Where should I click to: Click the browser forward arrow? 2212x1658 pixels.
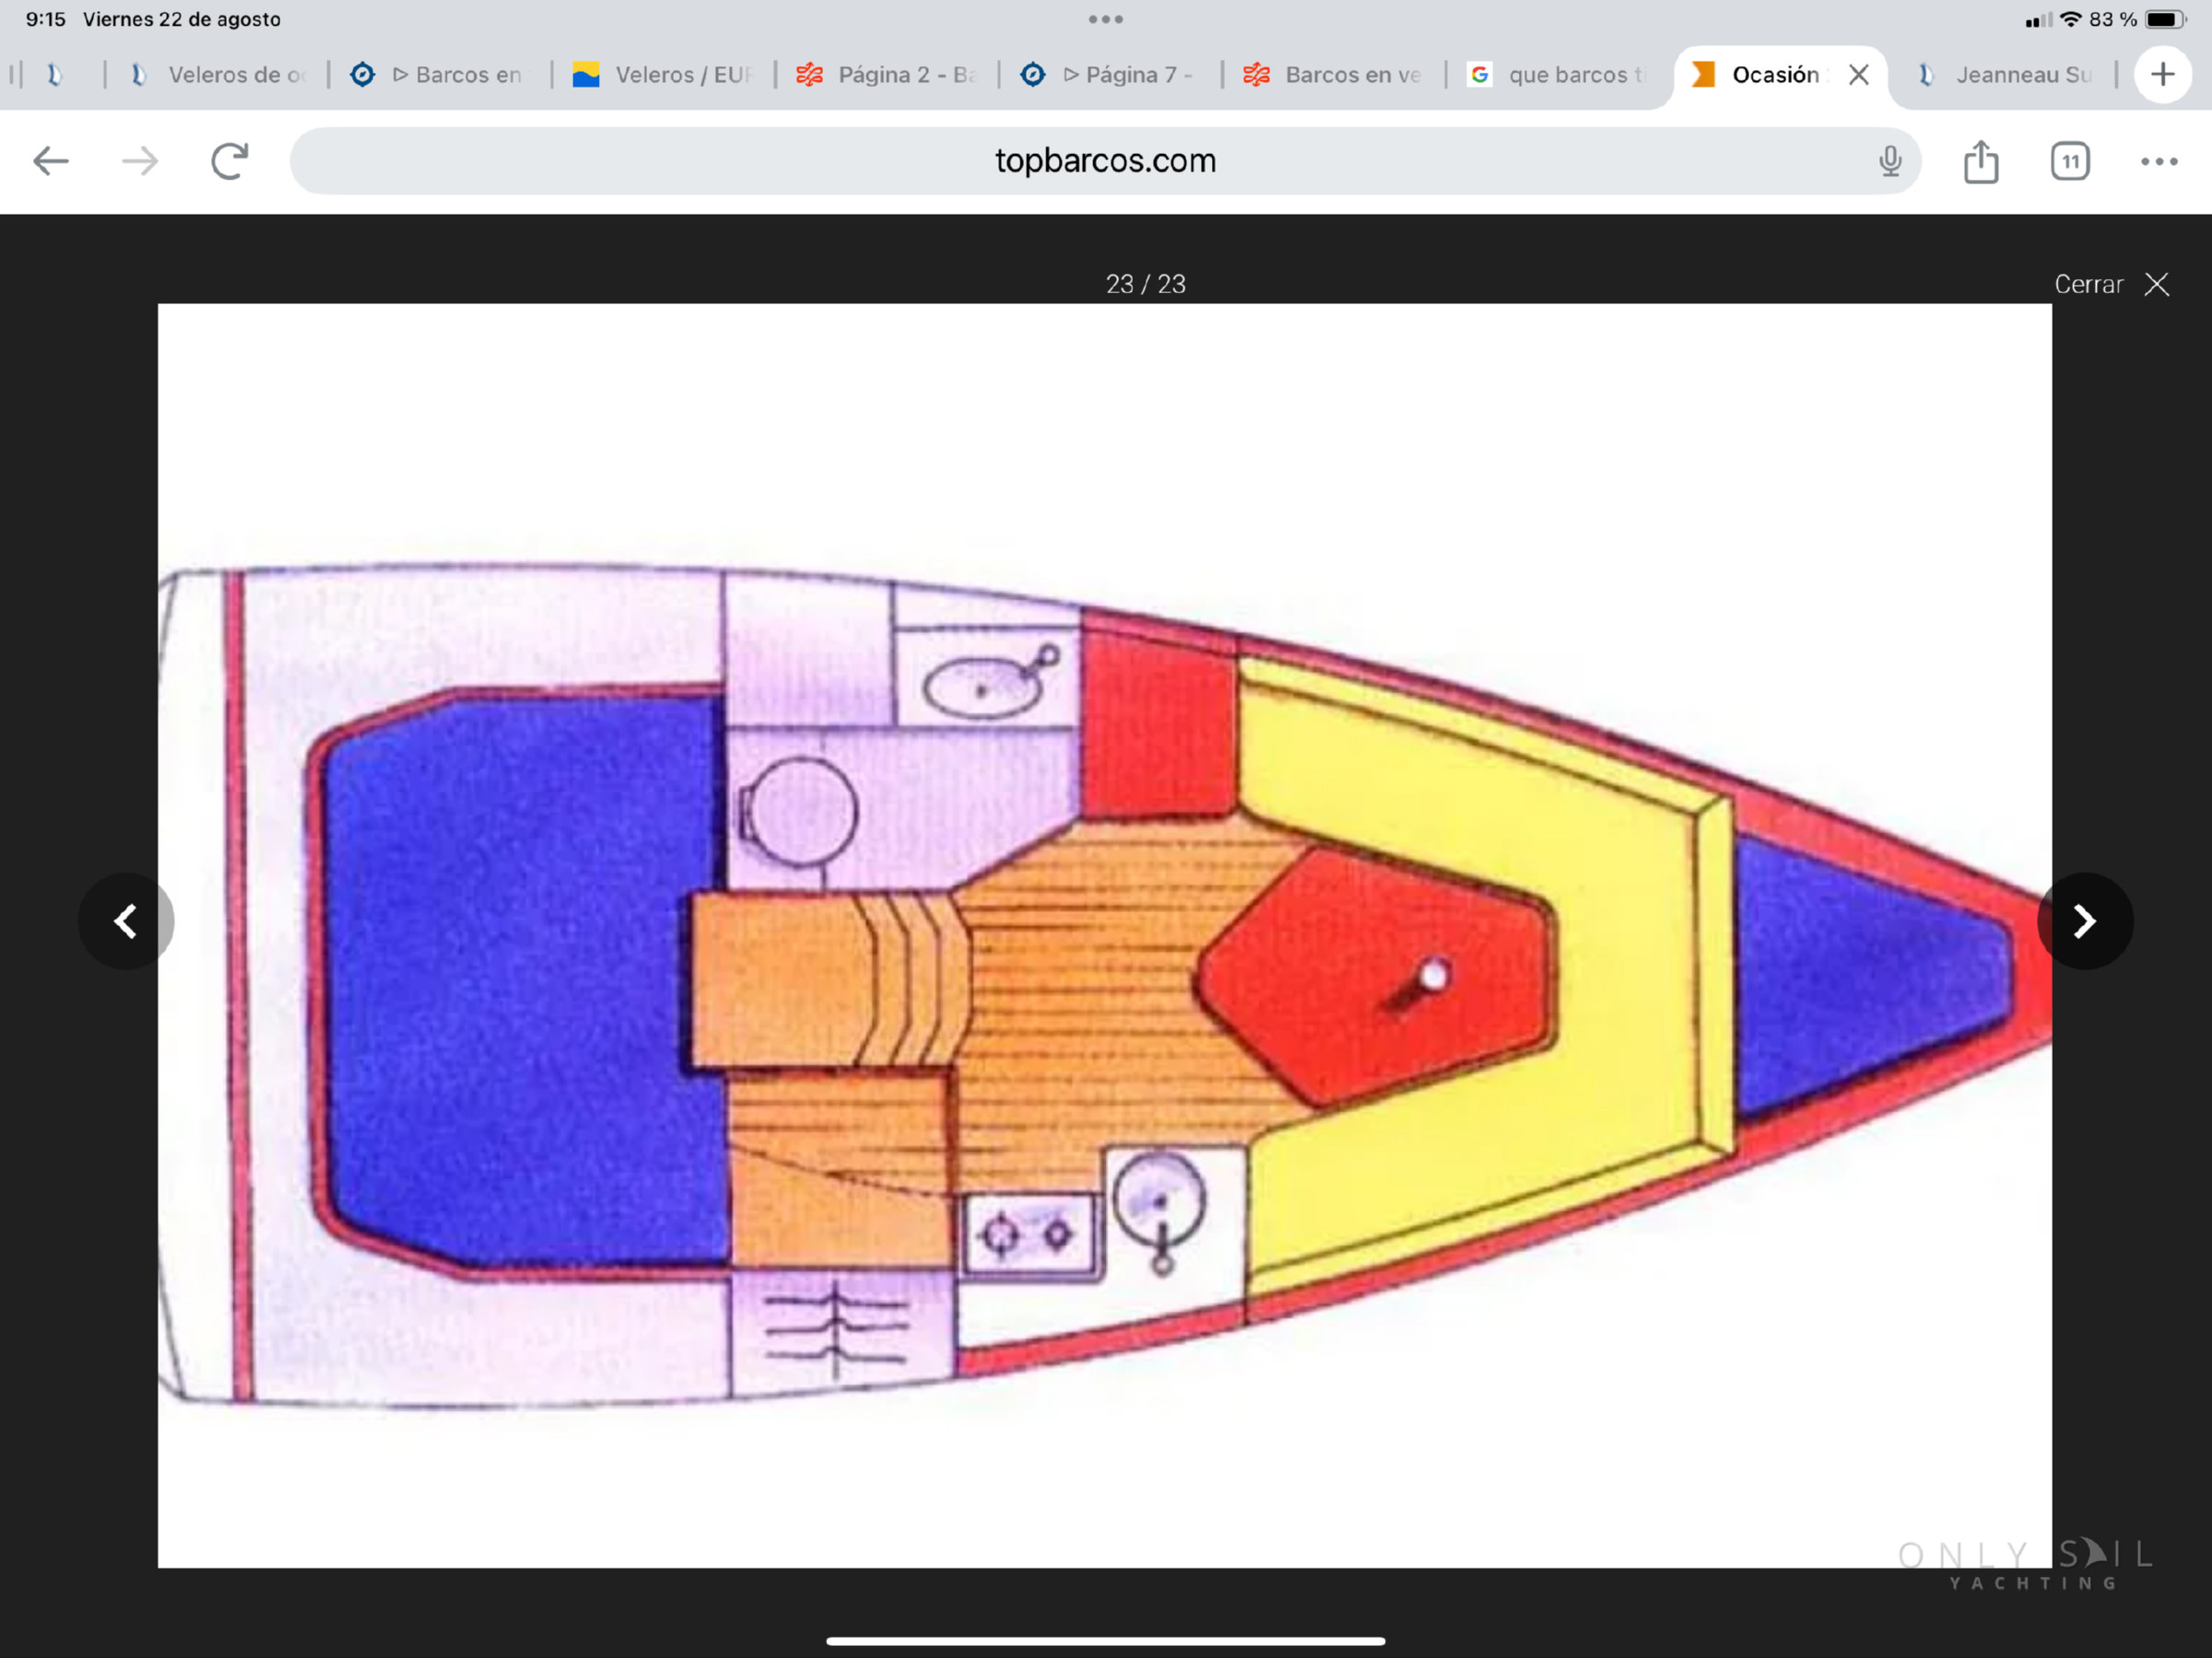pyautogui.click(x=140, y=161)
